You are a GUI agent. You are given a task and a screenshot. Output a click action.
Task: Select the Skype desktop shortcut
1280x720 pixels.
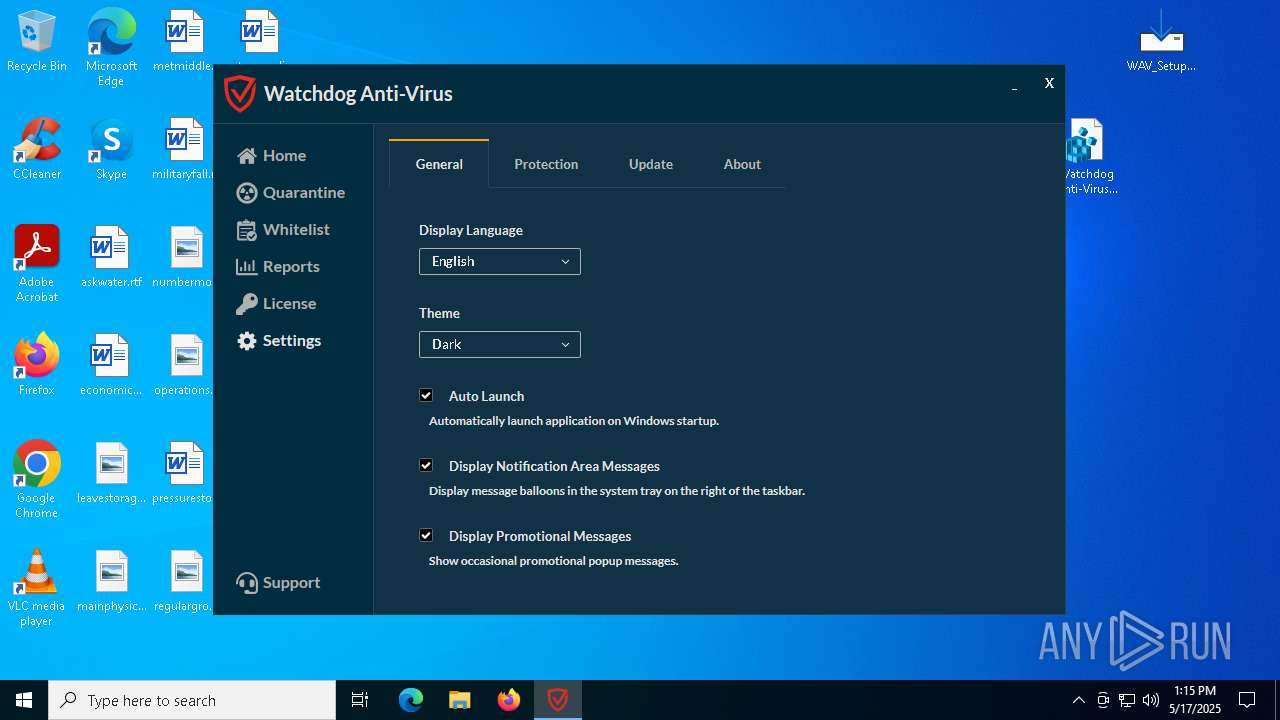pos(111,149)
